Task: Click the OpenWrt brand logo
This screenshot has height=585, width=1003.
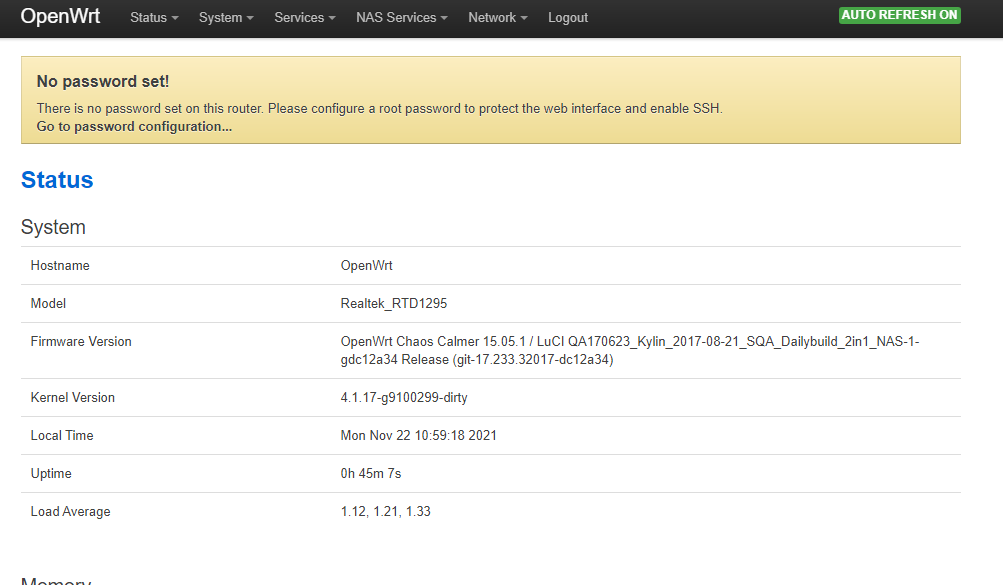Action: pos(60,16)
